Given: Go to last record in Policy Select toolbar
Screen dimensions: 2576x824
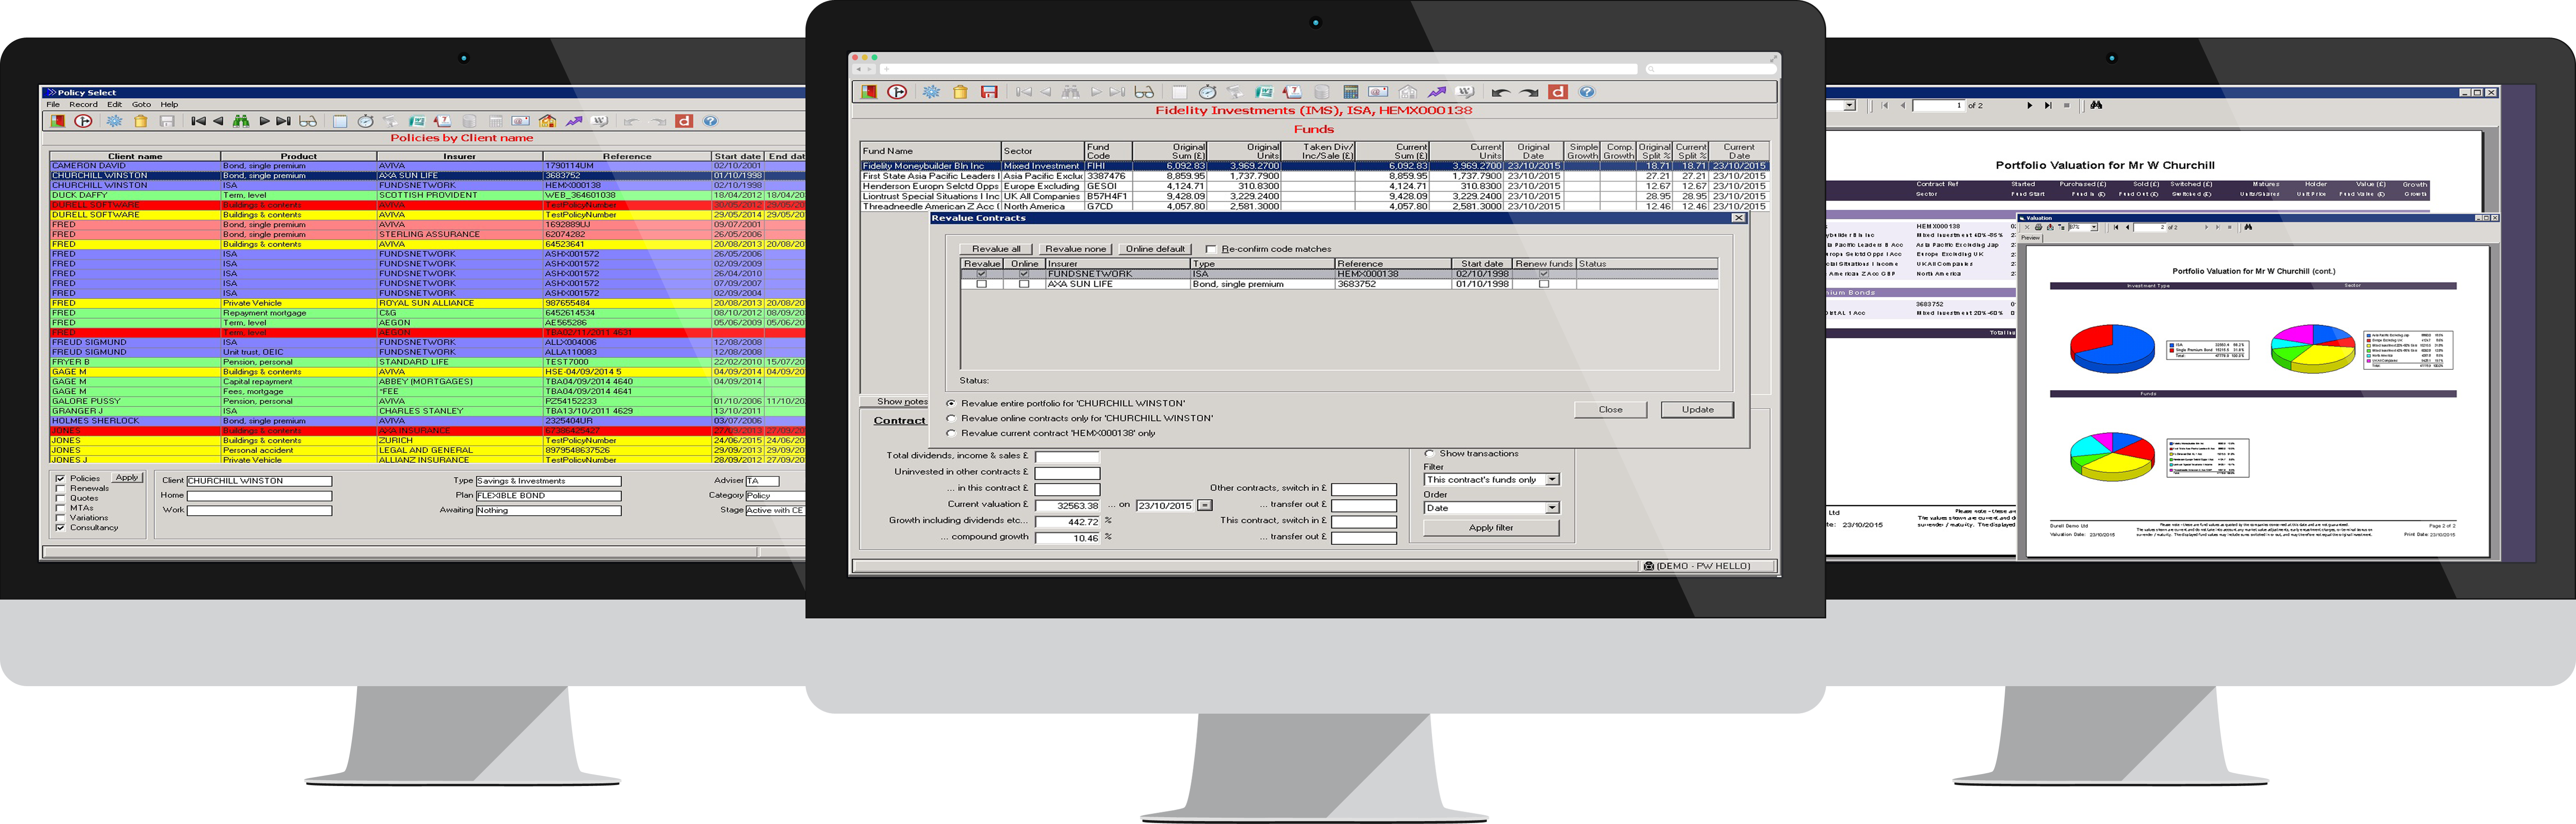Looking at the screenshot, I should pyautogui.click(x=284, y=121).
